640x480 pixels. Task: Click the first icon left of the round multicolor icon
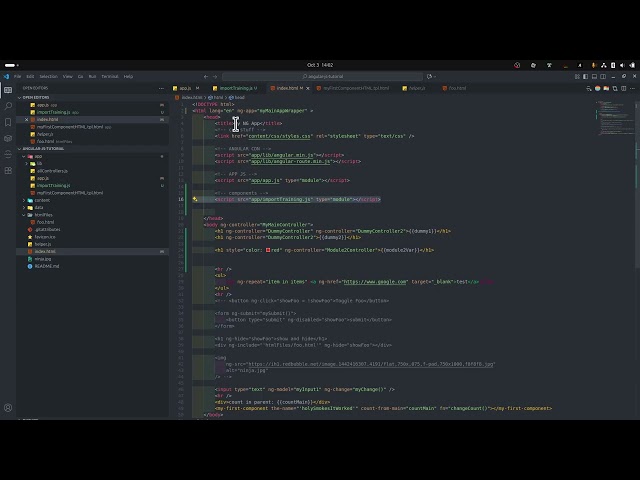click(x=589, y=88)
